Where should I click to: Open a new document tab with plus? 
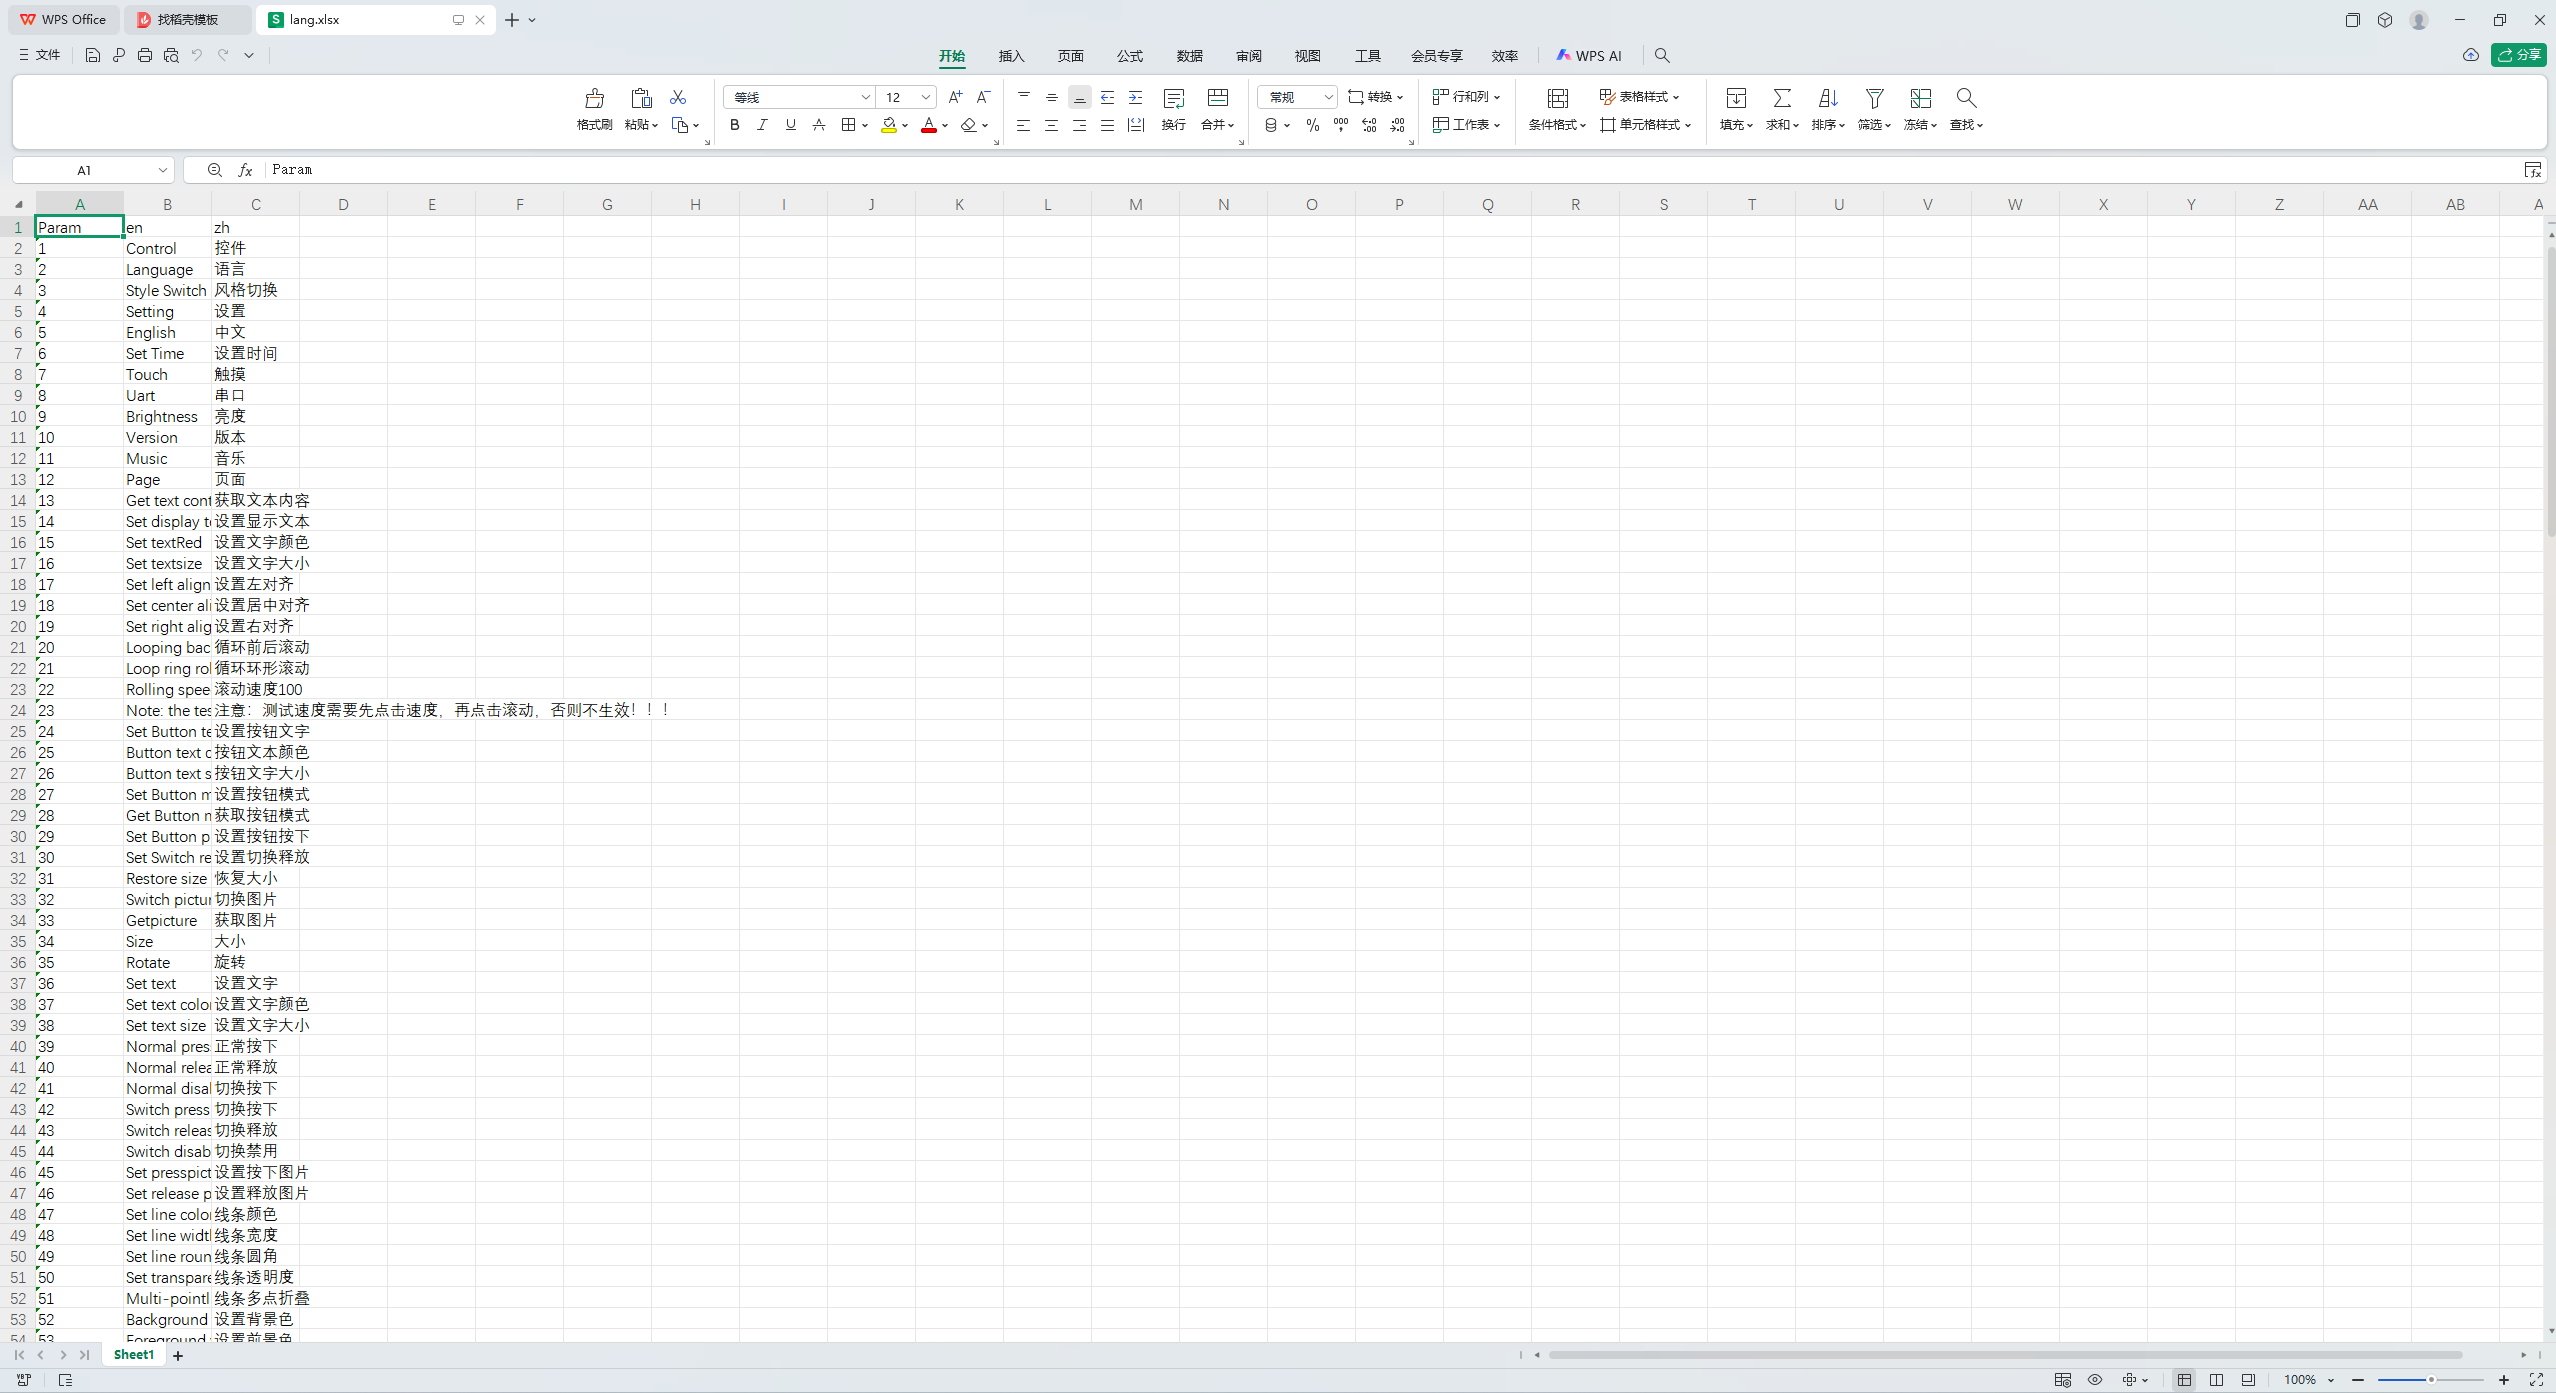pos(512,20)
